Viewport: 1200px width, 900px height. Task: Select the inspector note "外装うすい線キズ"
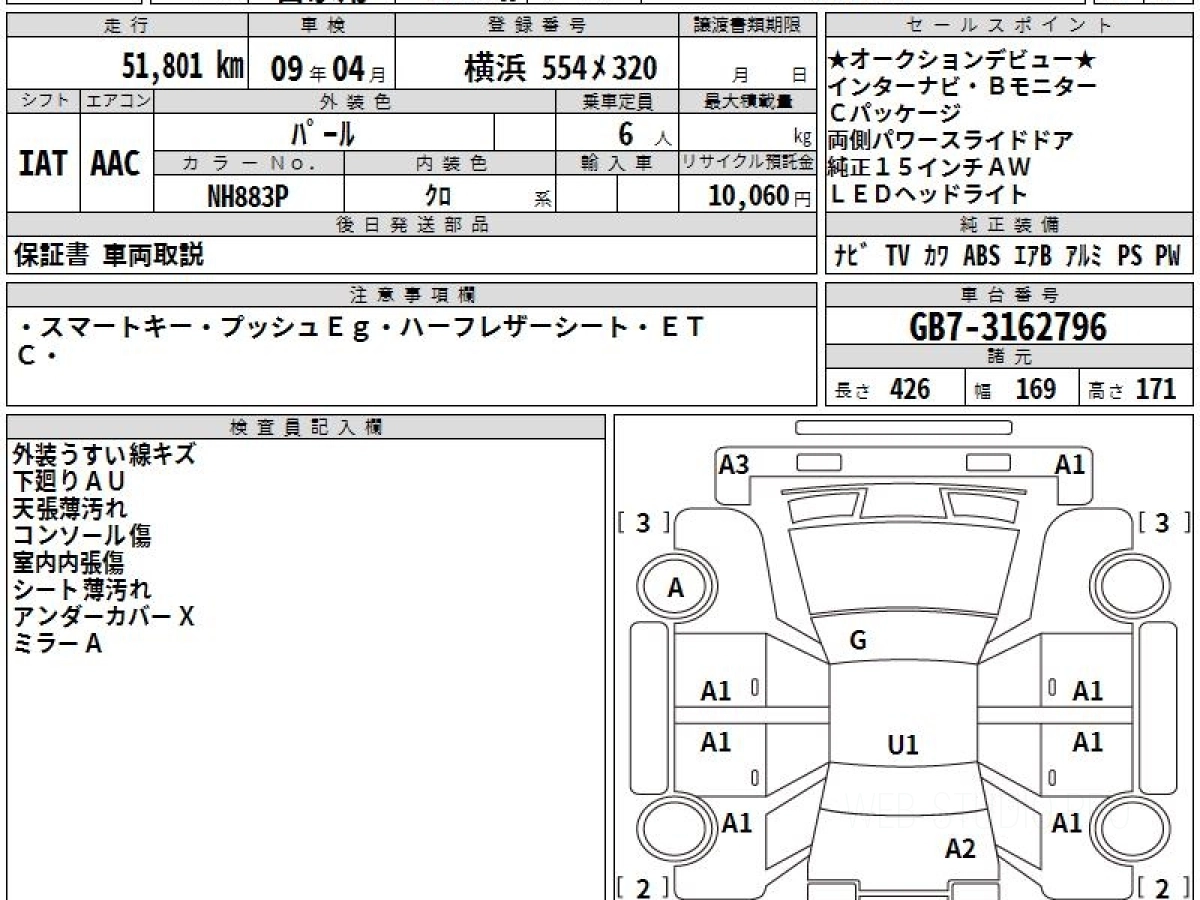(104, 454)
